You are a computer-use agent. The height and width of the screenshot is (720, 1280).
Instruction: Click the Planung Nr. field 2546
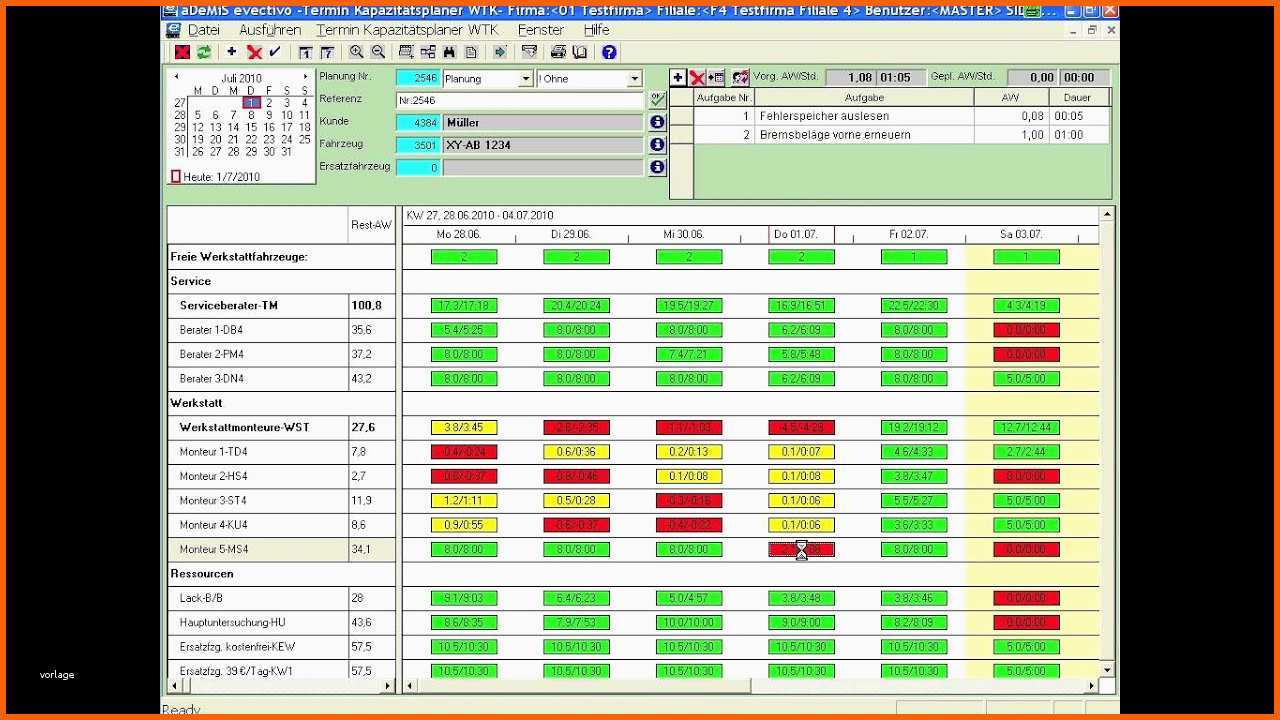[x=418, y=79]
